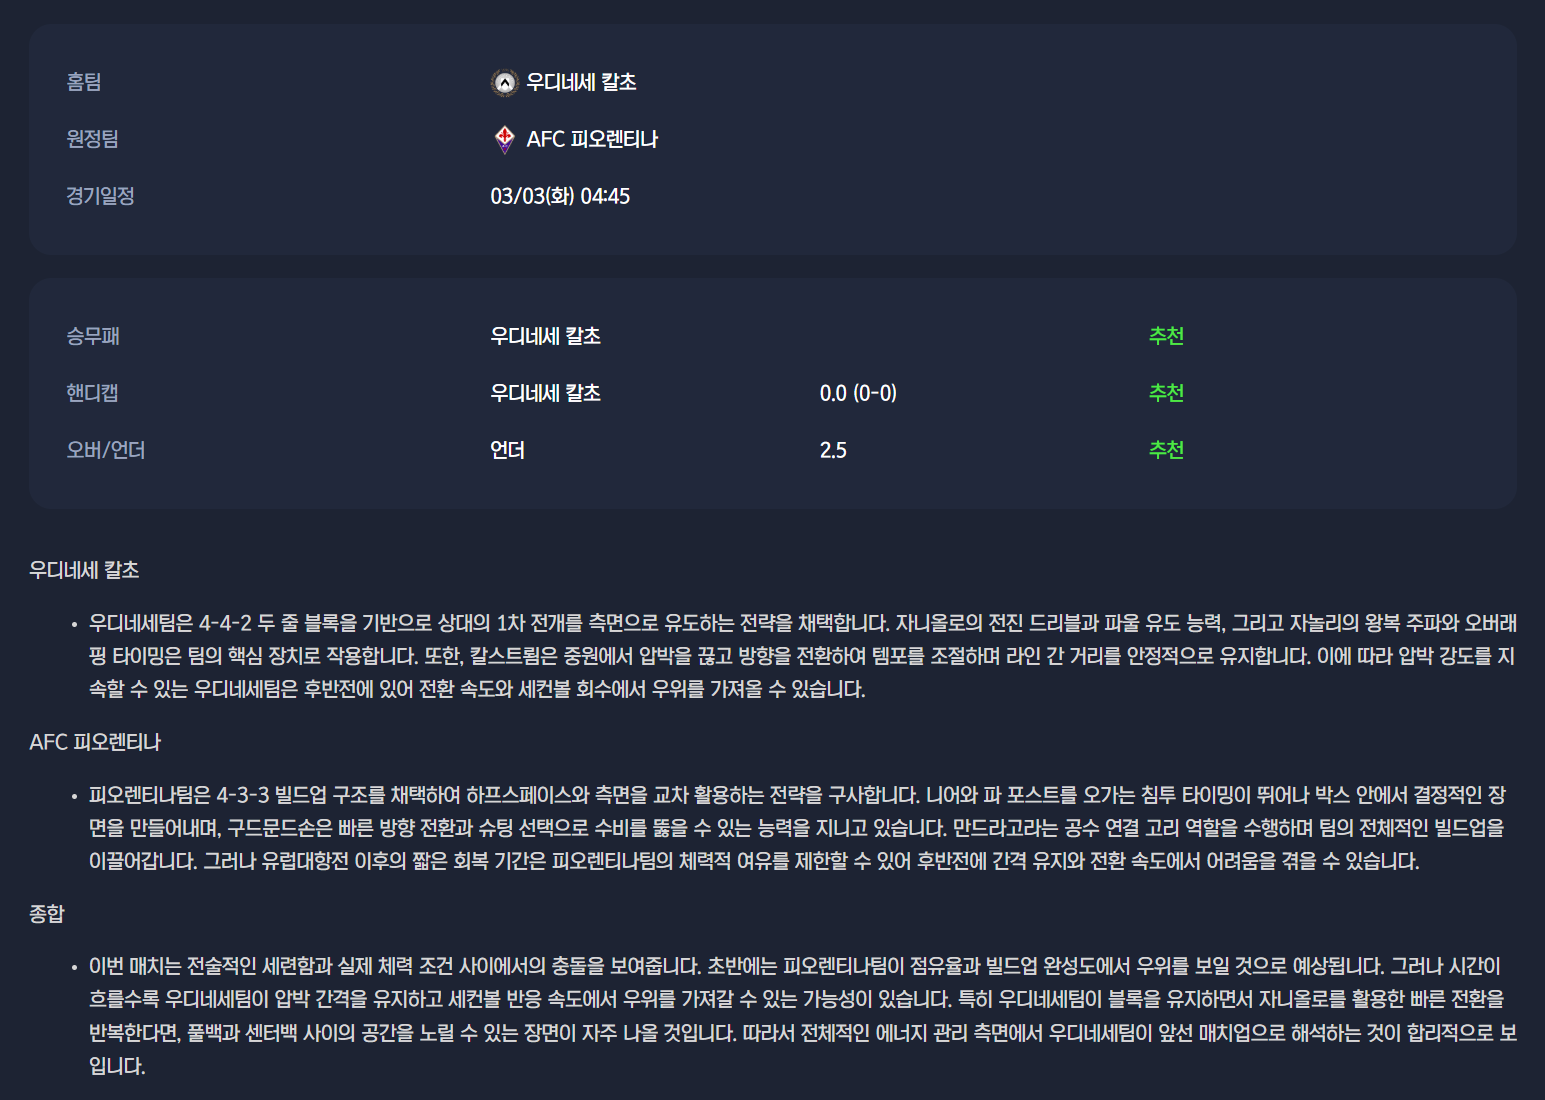Viewport: 1545px width, 1100px height.
Task: Click the 언더 pick text
Action: [x=507, y=450]
